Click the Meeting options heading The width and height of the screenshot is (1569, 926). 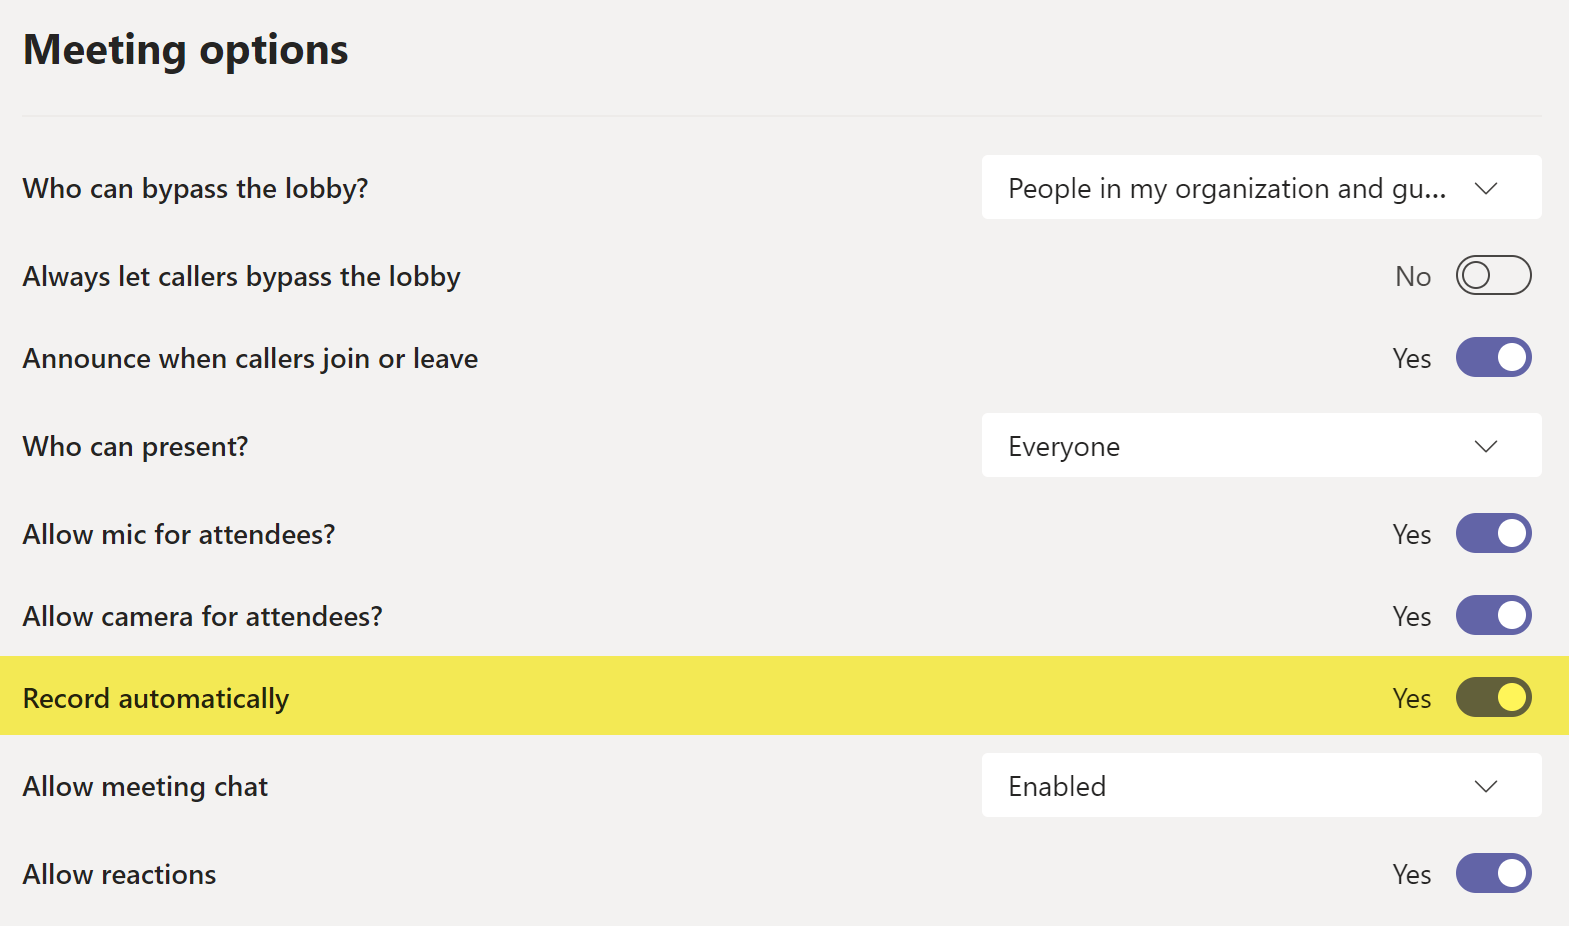coord(186,50)
